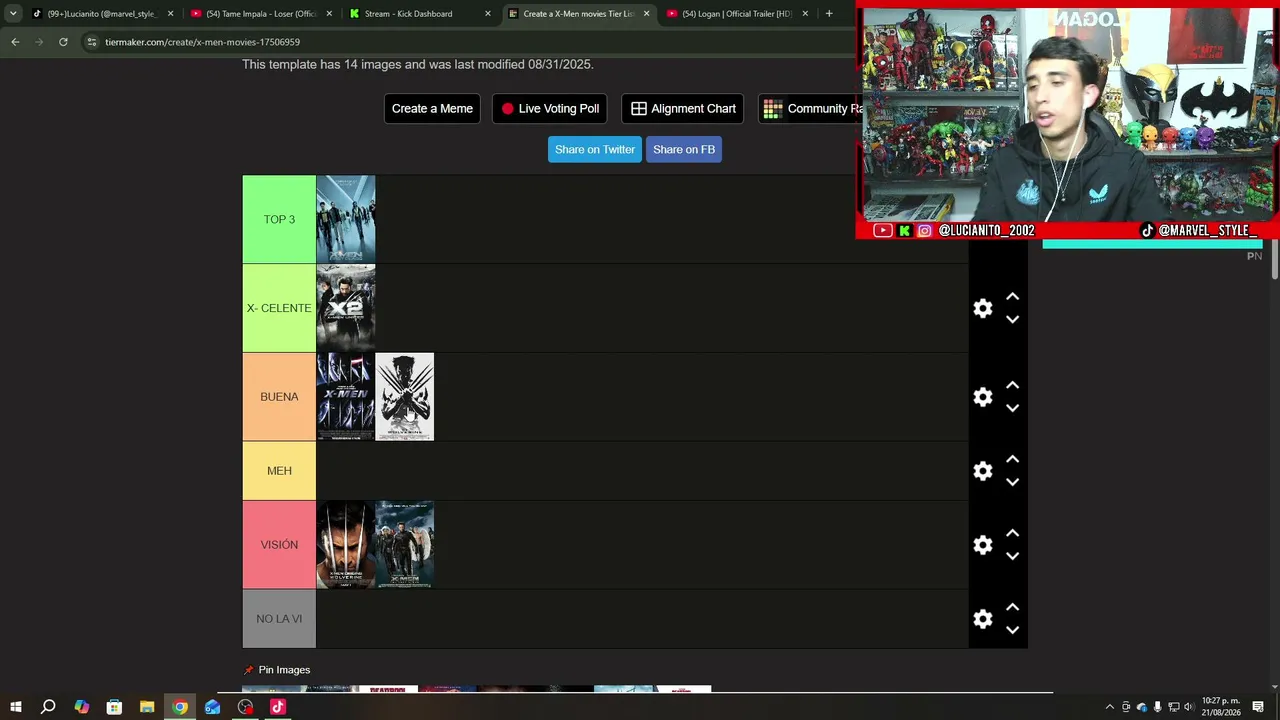Open the notification center
This screenshot has height=720, width=1280.
[x=1258, y=707]
